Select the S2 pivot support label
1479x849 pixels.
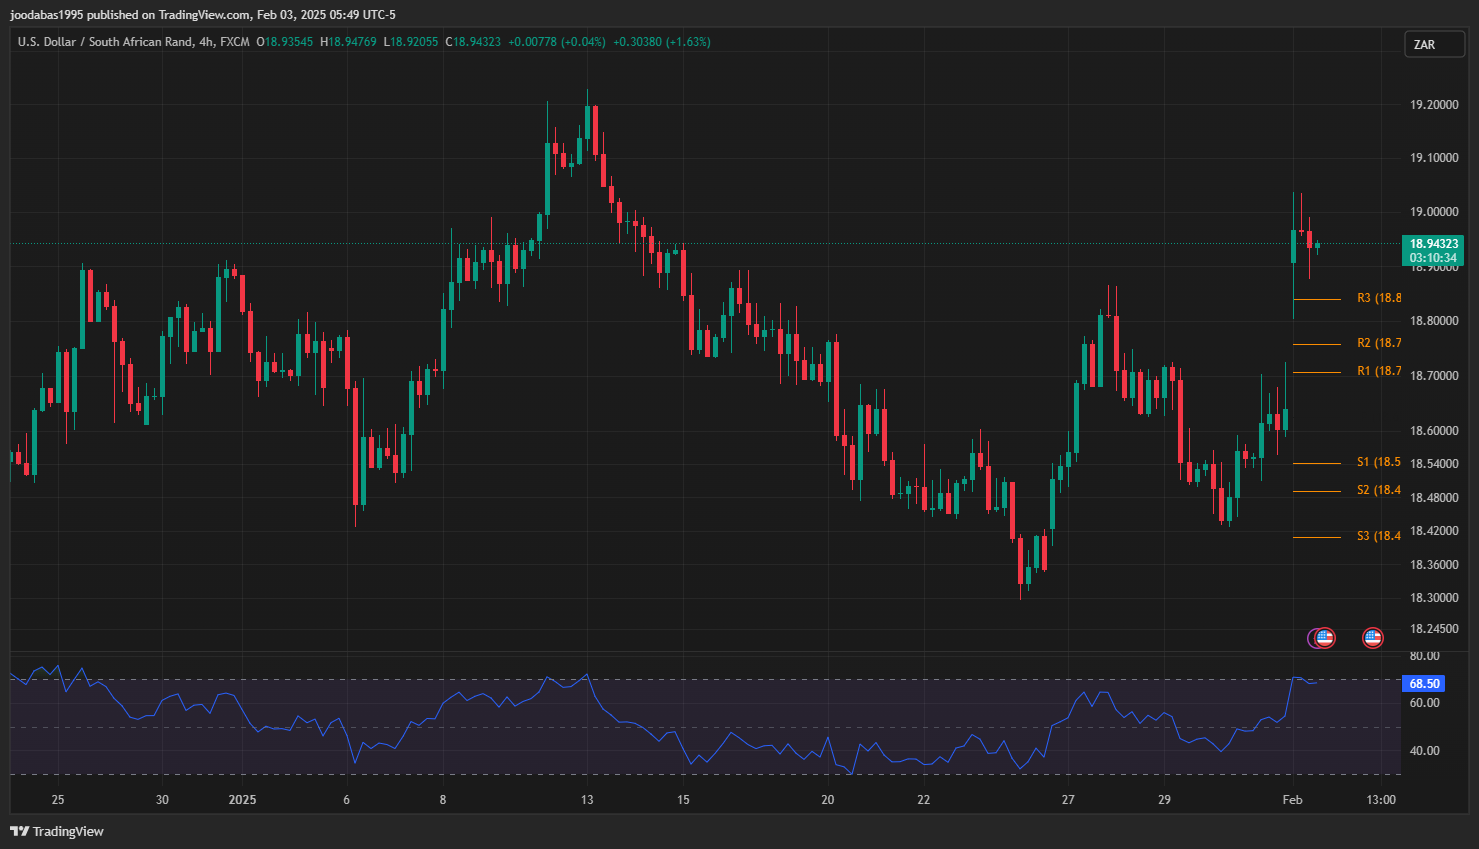tap(1378, 490)
